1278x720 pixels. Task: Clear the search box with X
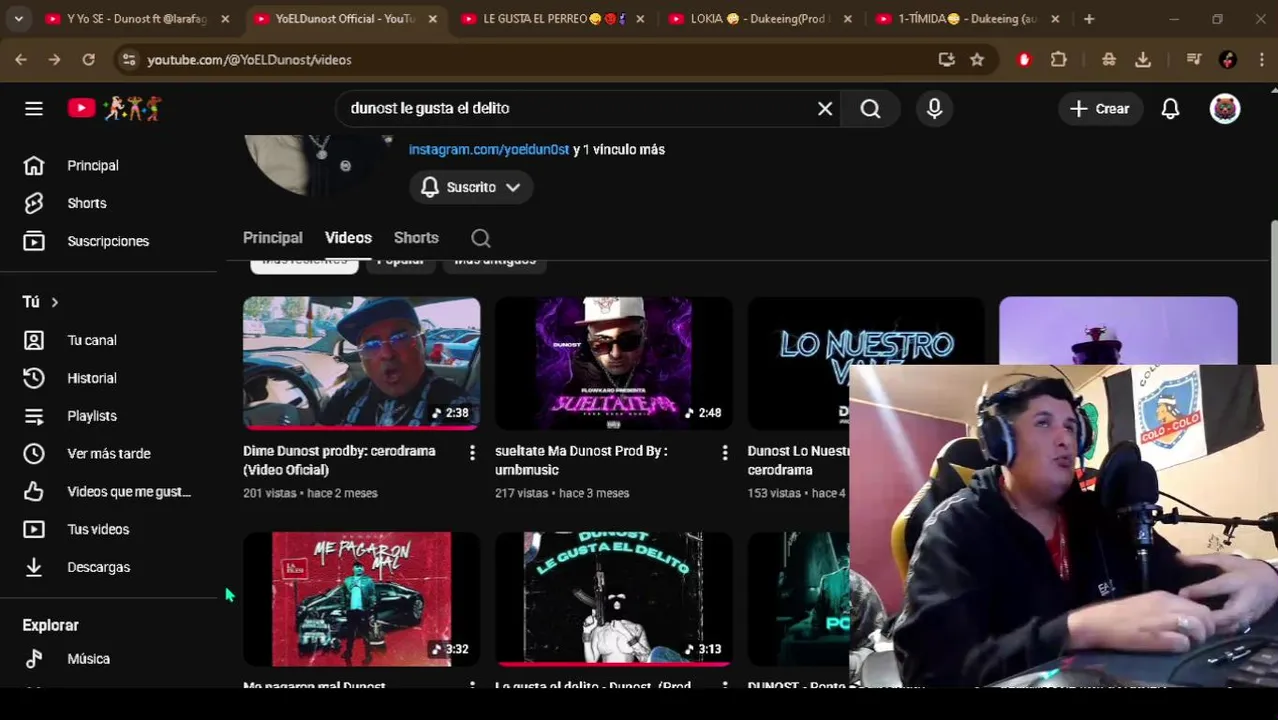click(825, 109)
